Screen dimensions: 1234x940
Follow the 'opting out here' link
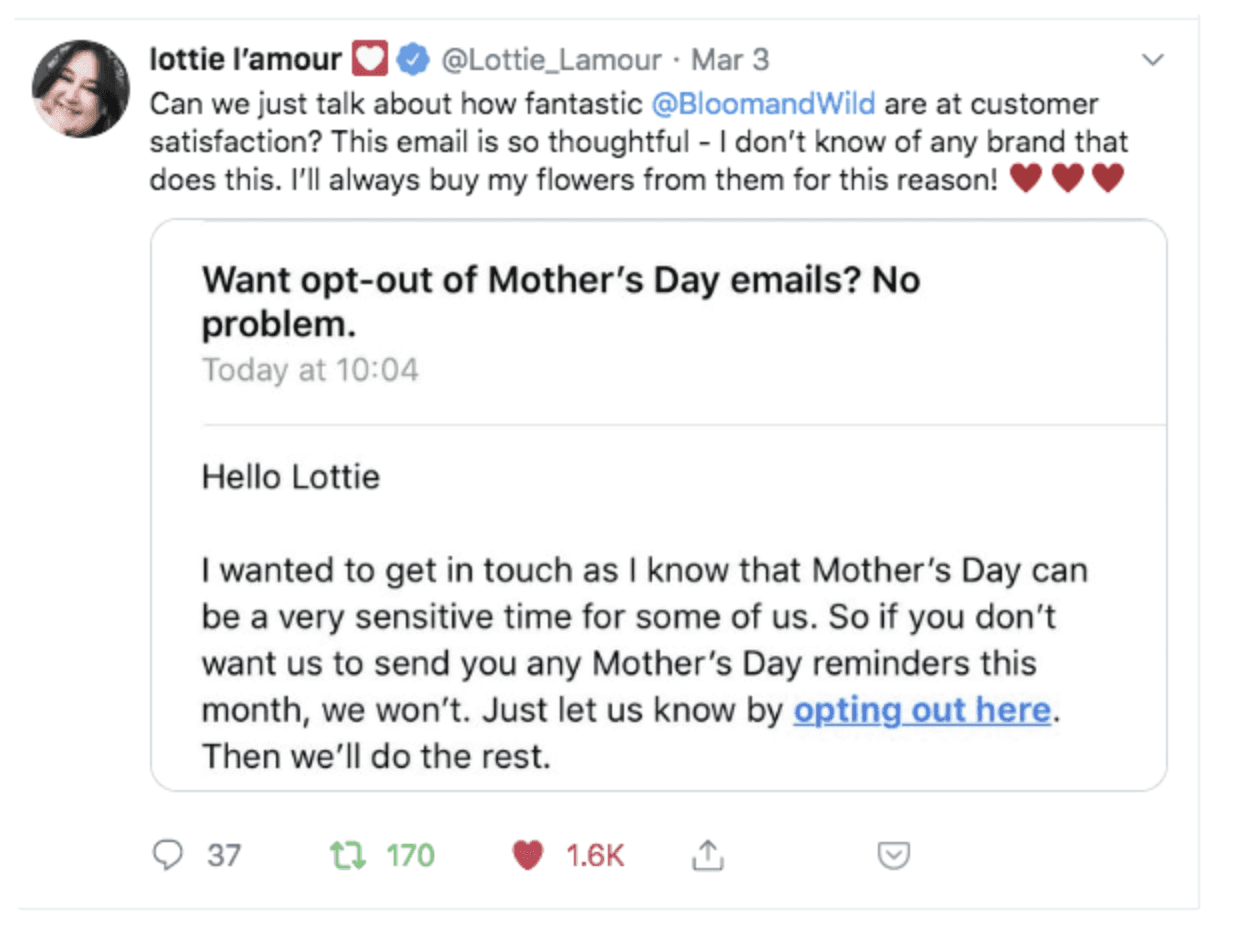point(922,710)
